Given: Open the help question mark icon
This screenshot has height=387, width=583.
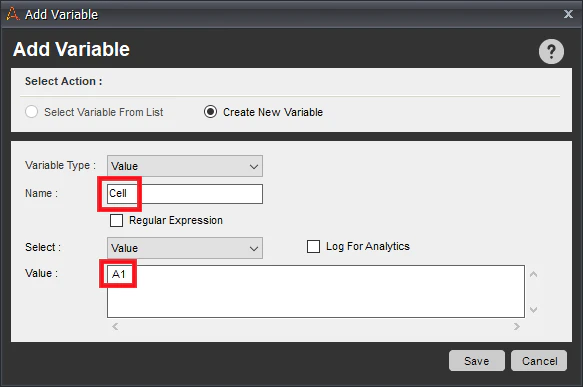Looking at the screenshot, I should pyautogui.click(x=551, y=51).
